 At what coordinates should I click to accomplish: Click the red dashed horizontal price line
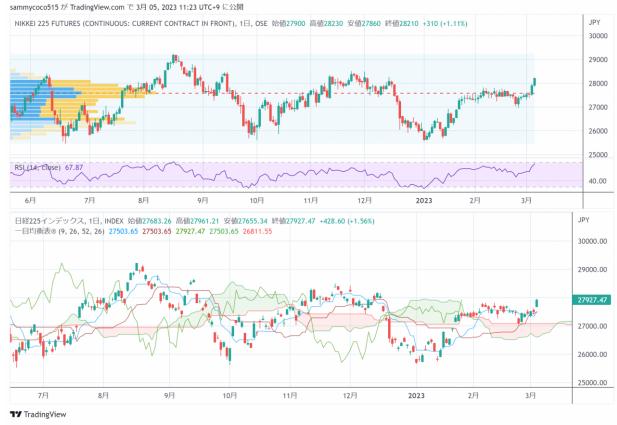(x=300, y=94)
